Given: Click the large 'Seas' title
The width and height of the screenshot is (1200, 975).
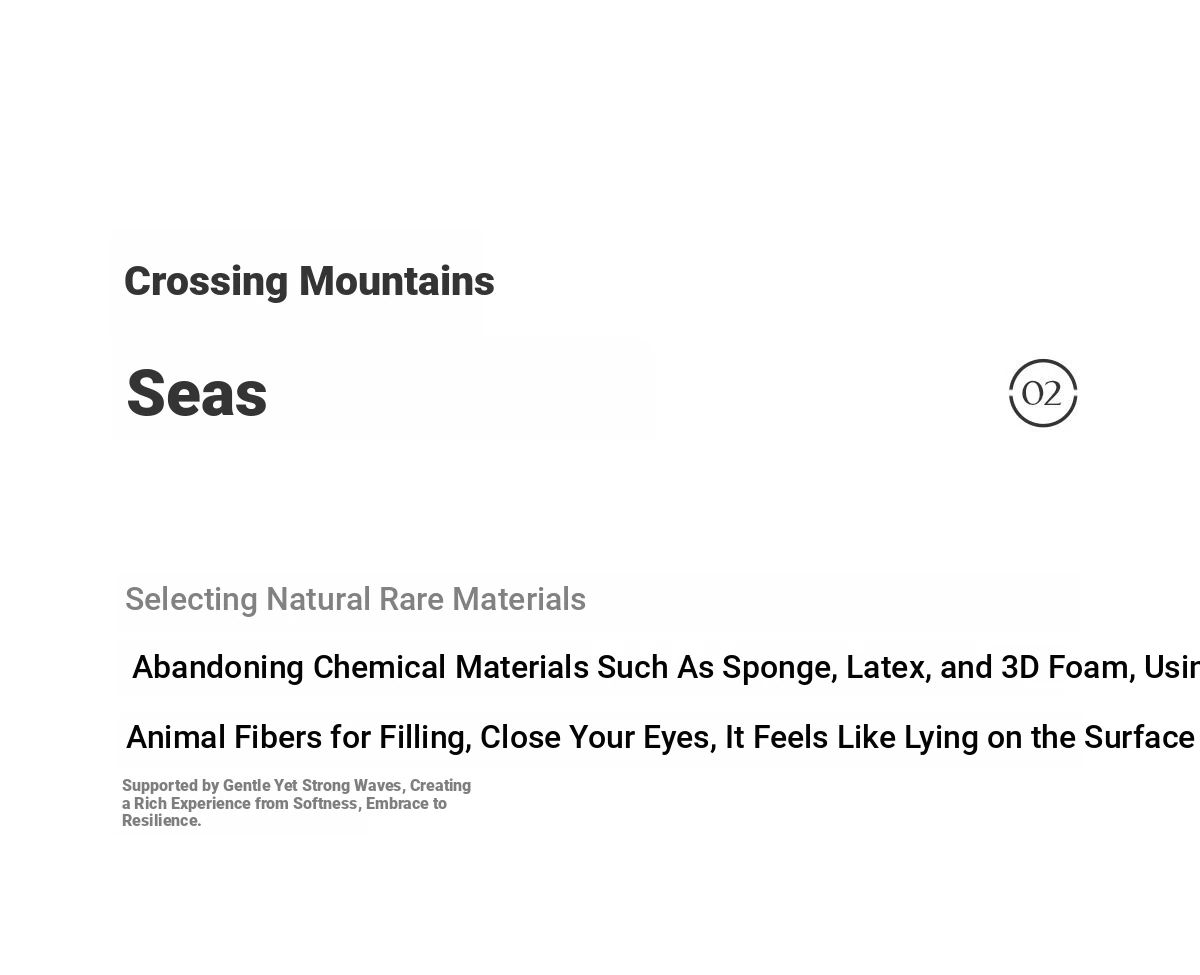Looking at the screenshot, I should pos(197,393).
